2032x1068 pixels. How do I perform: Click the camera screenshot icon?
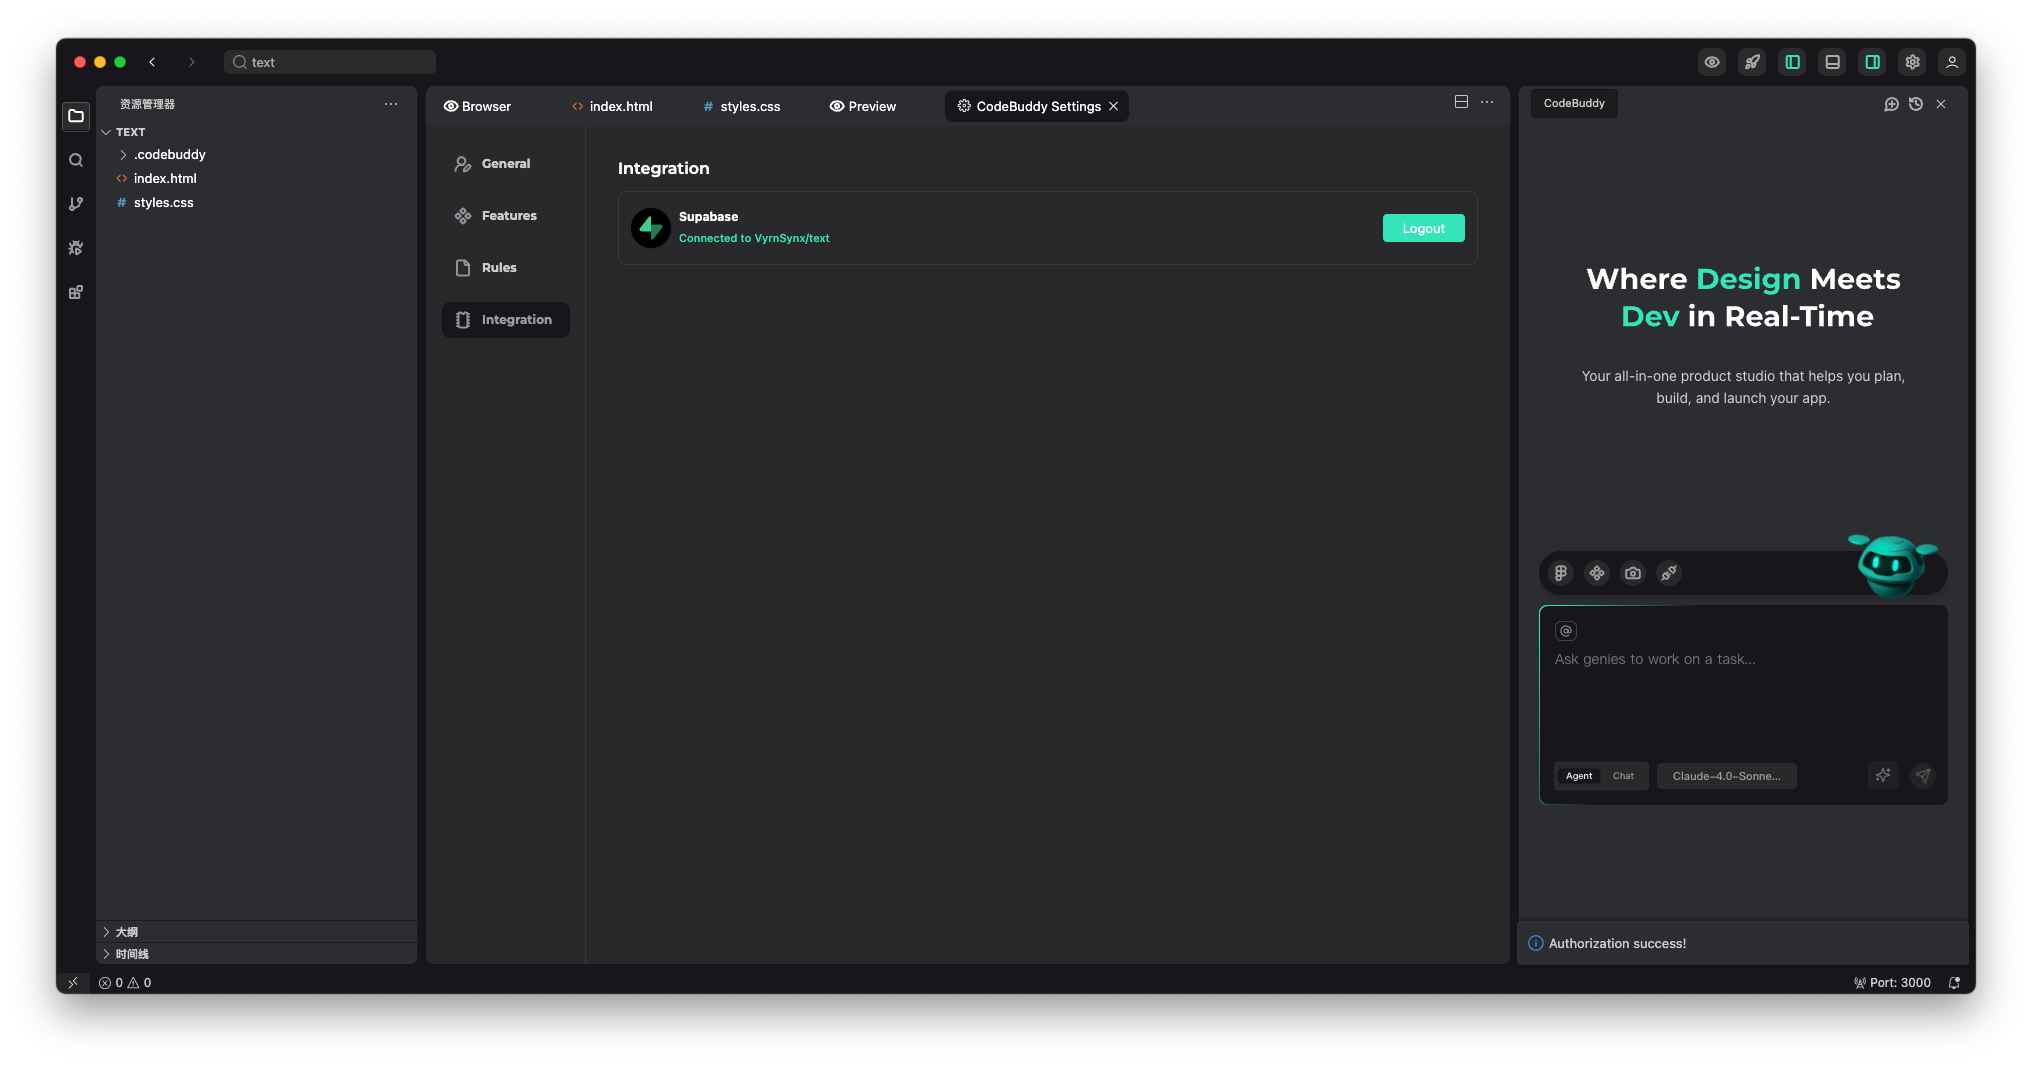click(1633, 573)
